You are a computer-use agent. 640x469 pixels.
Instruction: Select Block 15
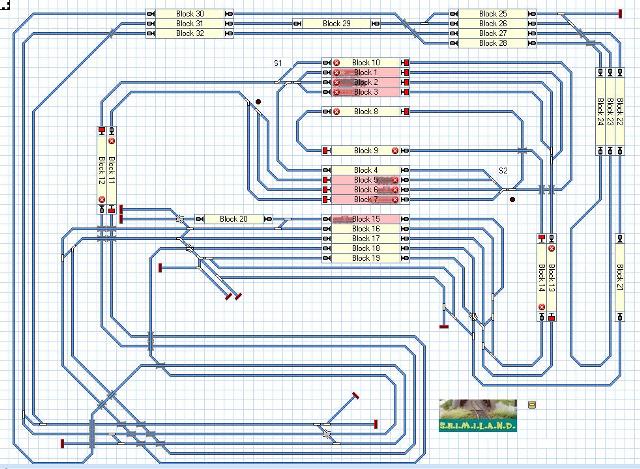(x=366, y=219)
